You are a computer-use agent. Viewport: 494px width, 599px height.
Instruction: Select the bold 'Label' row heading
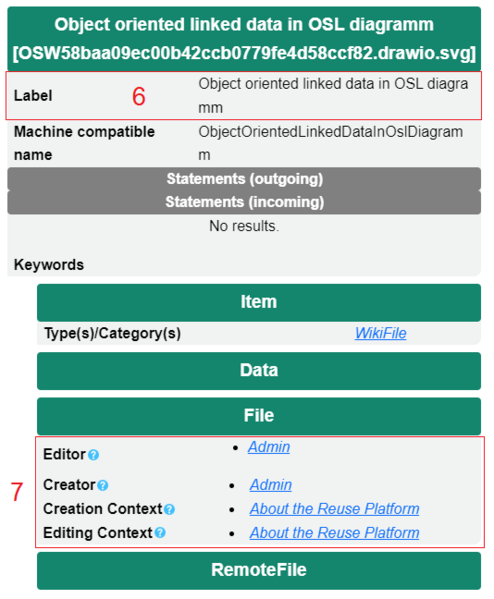(33, 96)
